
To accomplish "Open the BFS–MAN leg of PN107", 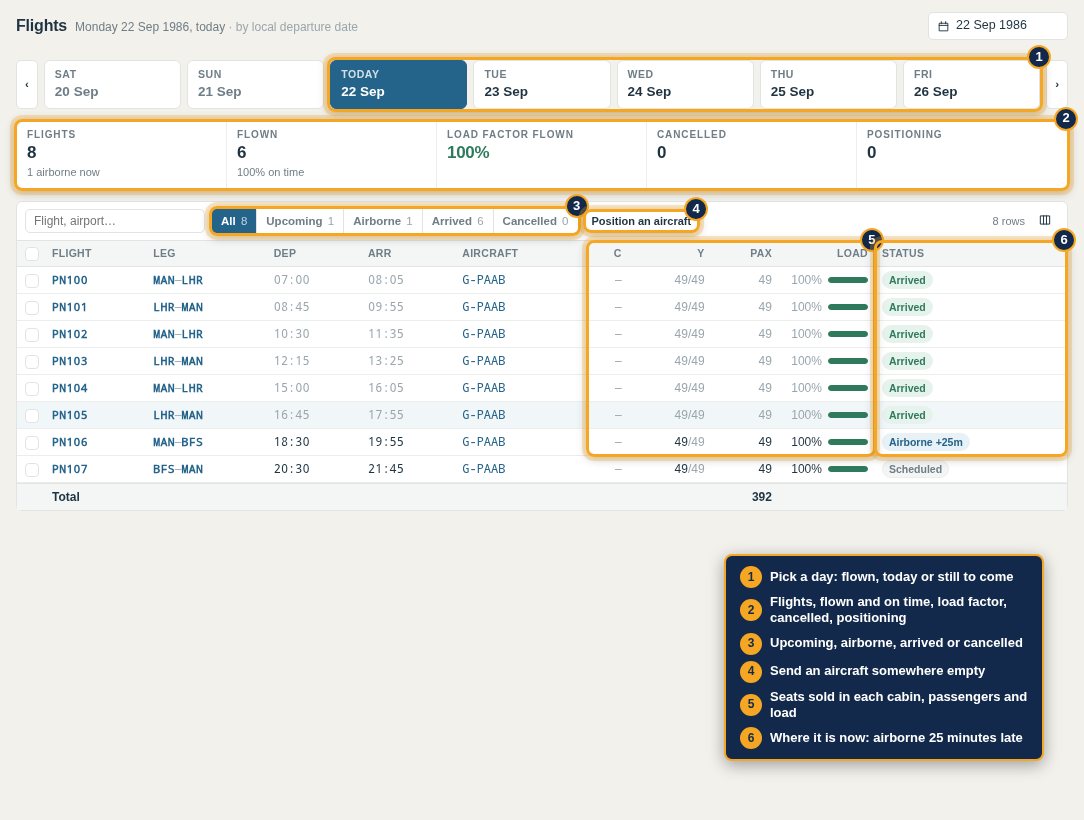I will (x=178, y=469).
